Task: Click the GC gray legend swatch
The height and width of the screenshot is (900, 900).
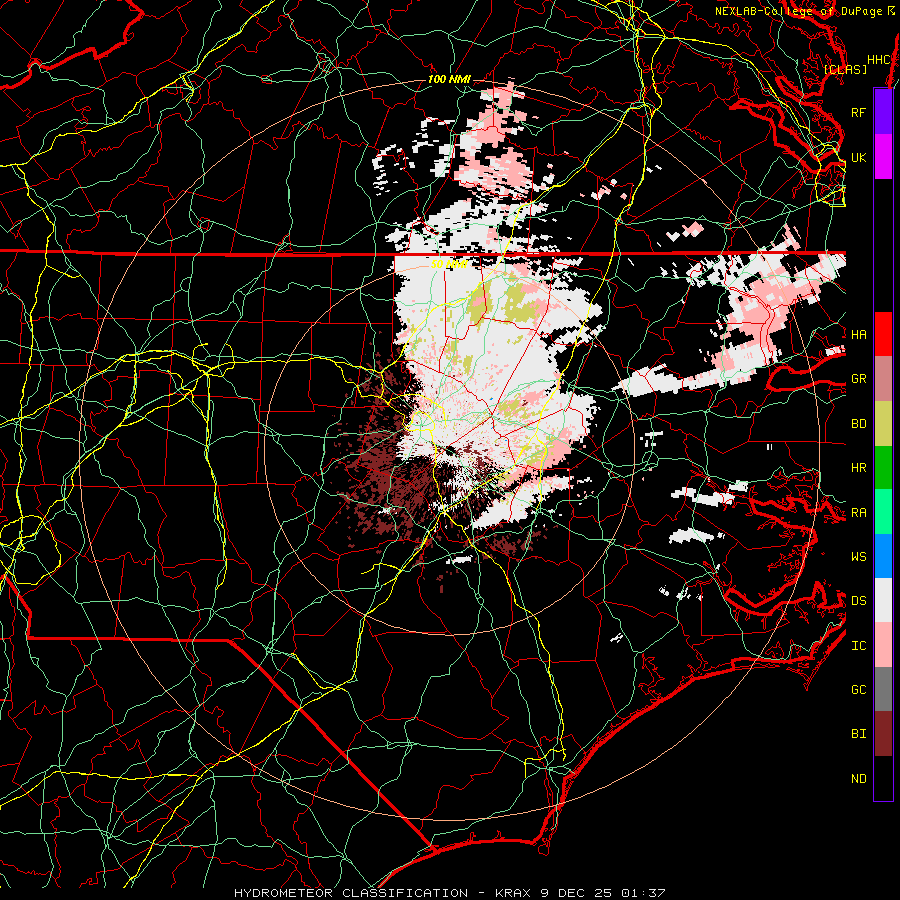Action: click(883, 689)
